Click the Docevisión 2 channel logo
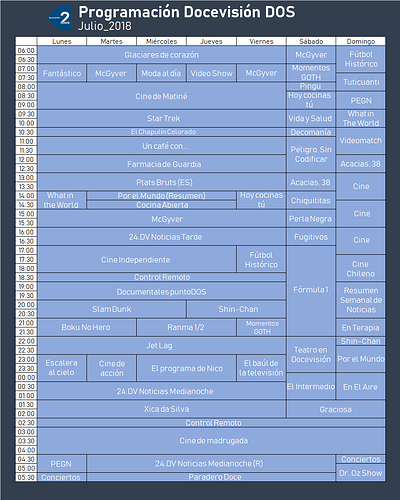This screenshot has height=500, width=400. [x=60, y=18]
